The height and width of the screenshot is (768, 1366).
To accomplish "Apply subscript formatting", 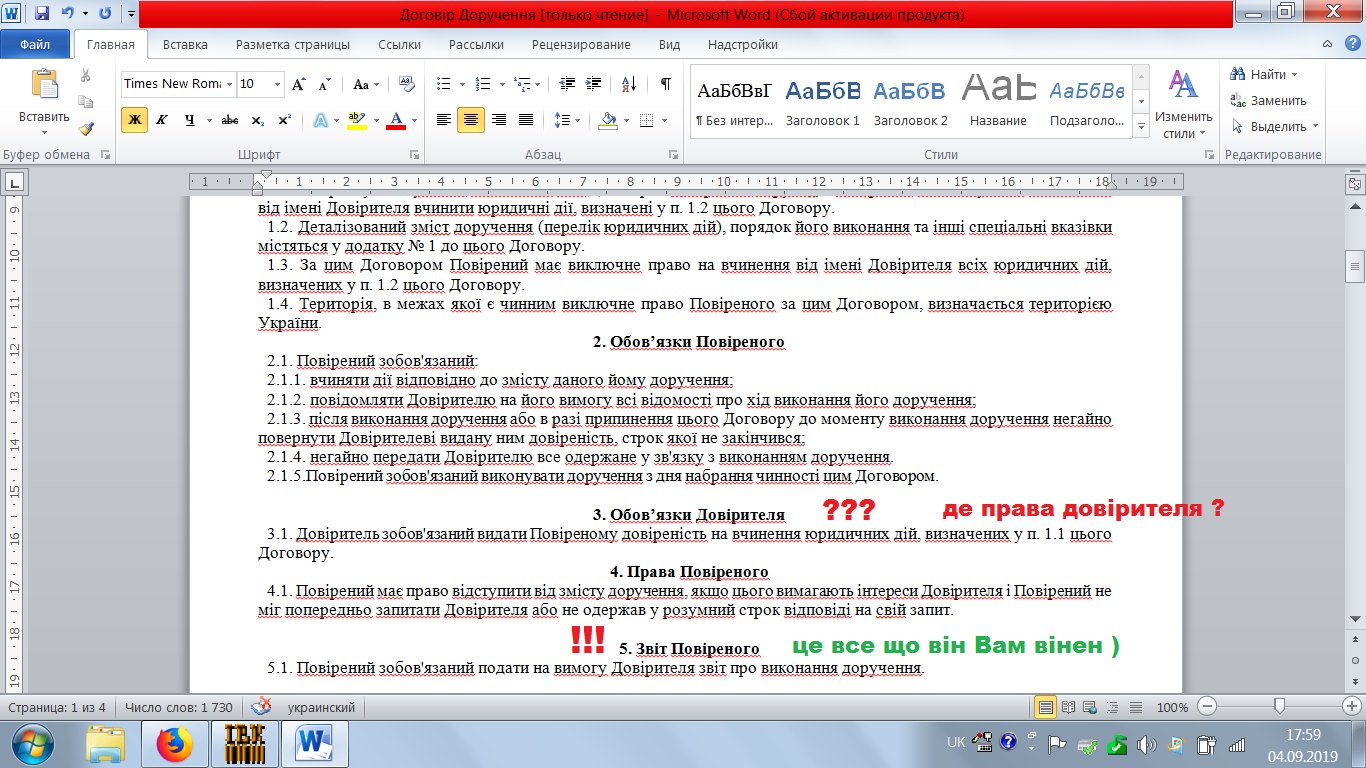I will [x=258, y=120].
